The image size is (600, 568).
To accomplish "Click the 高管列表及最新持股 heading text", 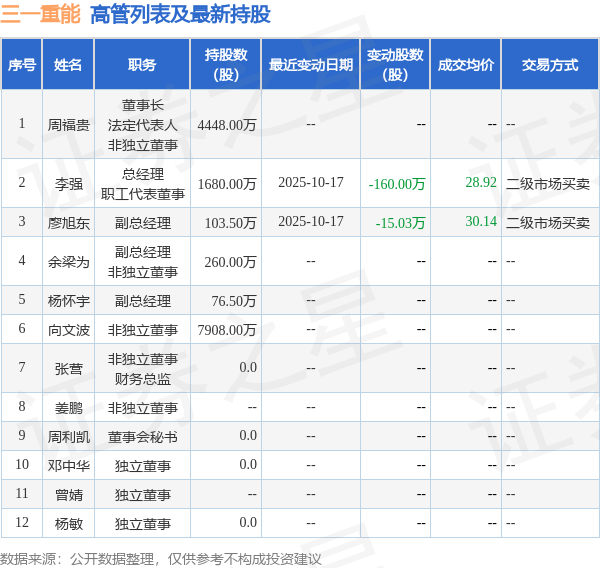I will pyautogui.click(x=180, y=14).
